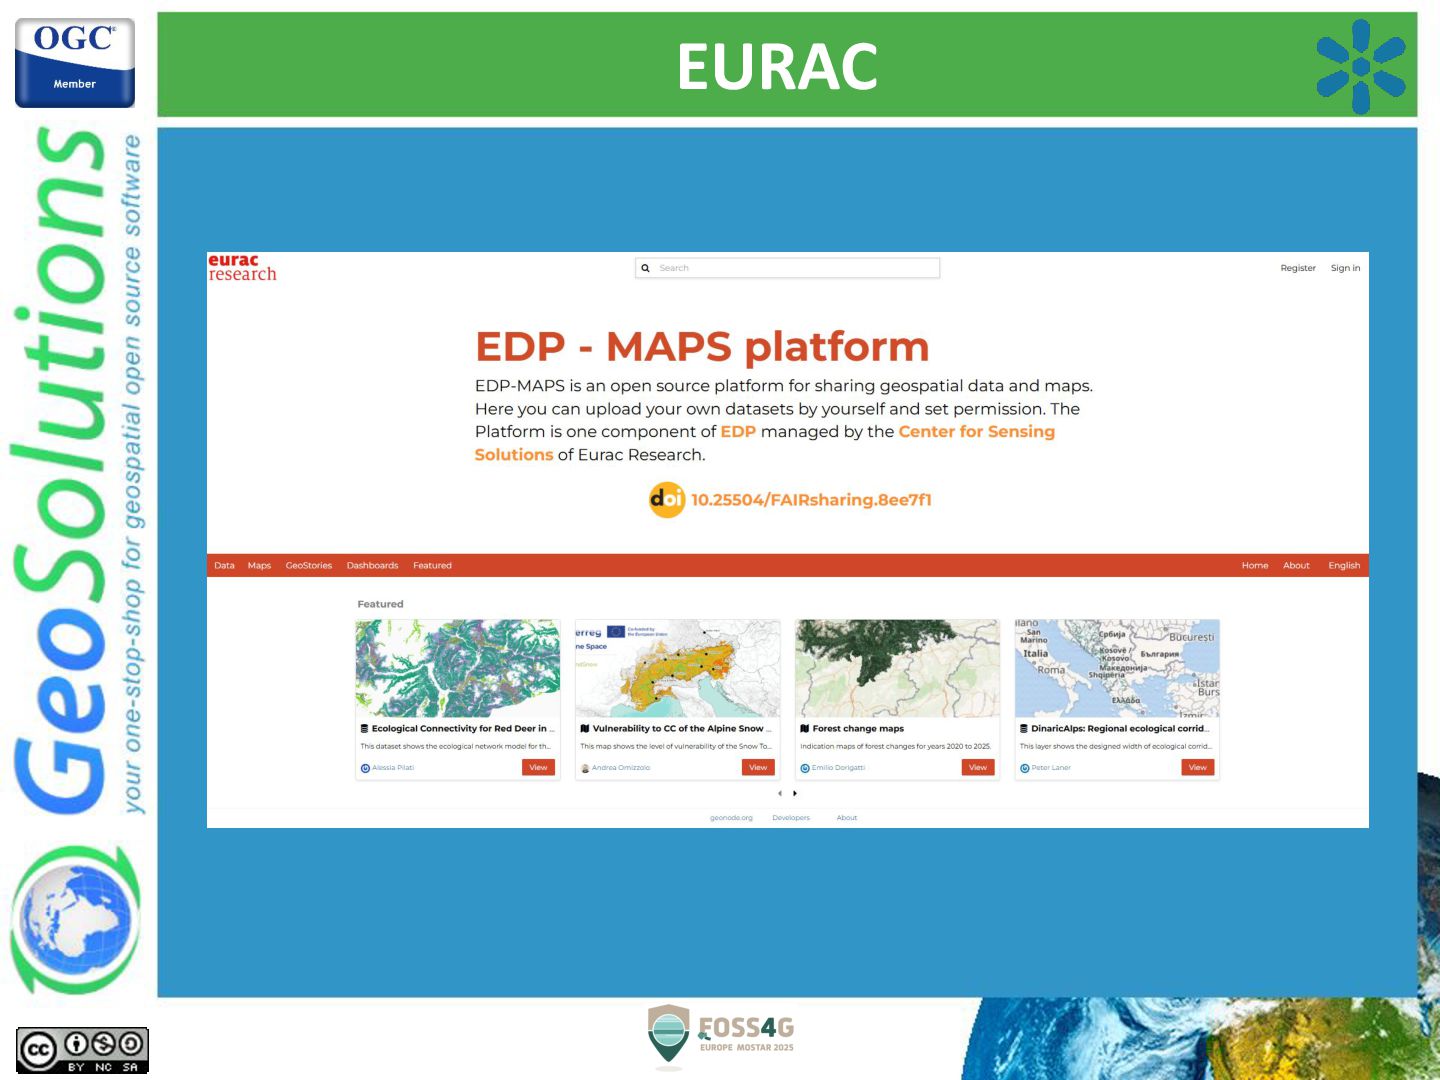1440x1080 pixels.
Task: Open the English language dropdown
Action: [x=1344, y=566]
